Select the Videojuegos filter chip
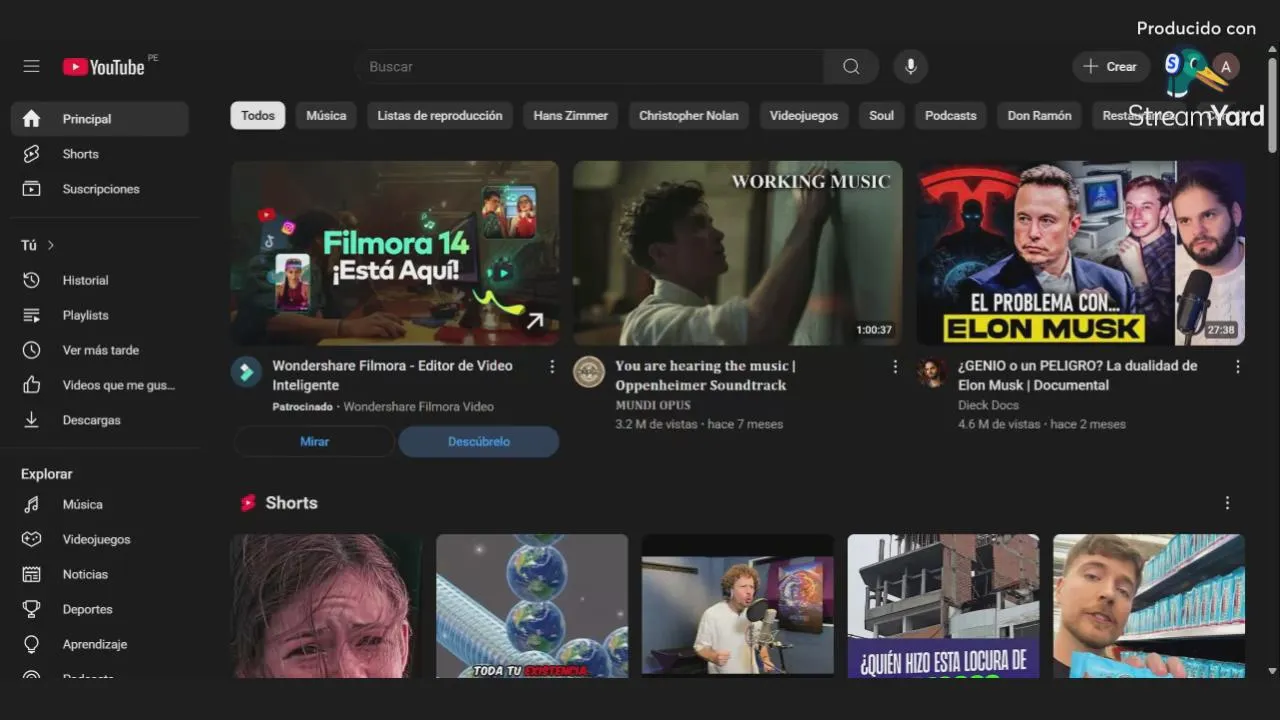Viewport: 1280px width, 720px height. point(804,116)
